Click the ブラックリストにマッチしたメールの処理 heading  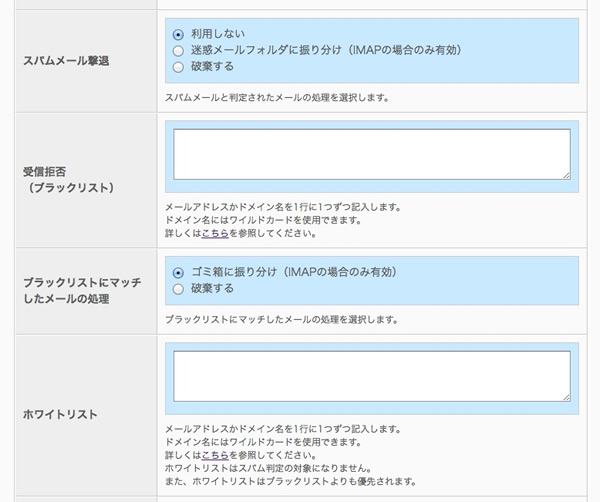click(82, 291)
